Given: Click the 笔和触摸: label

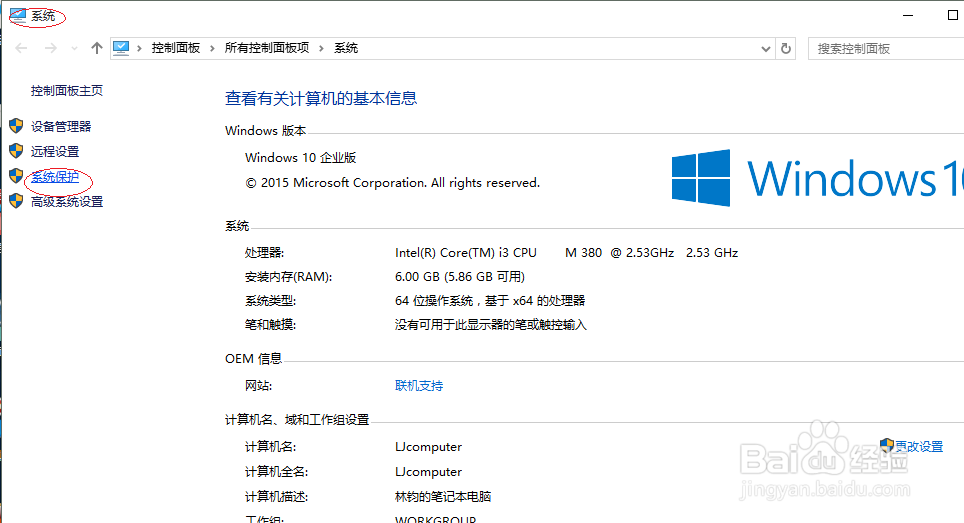Looking at the screenshot, I should [271, 324].
